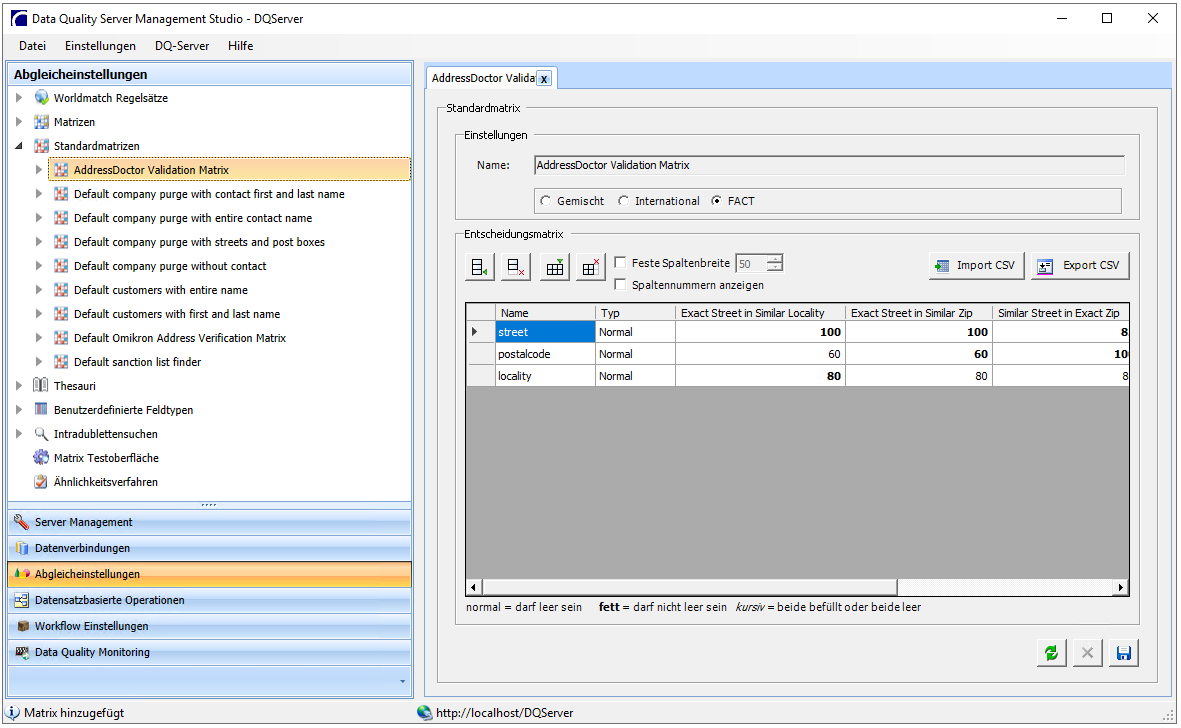Viewport: 1181px width, 728px height.
Task: Click the info icon in the status bar
Action: click(x=13, y=712)
